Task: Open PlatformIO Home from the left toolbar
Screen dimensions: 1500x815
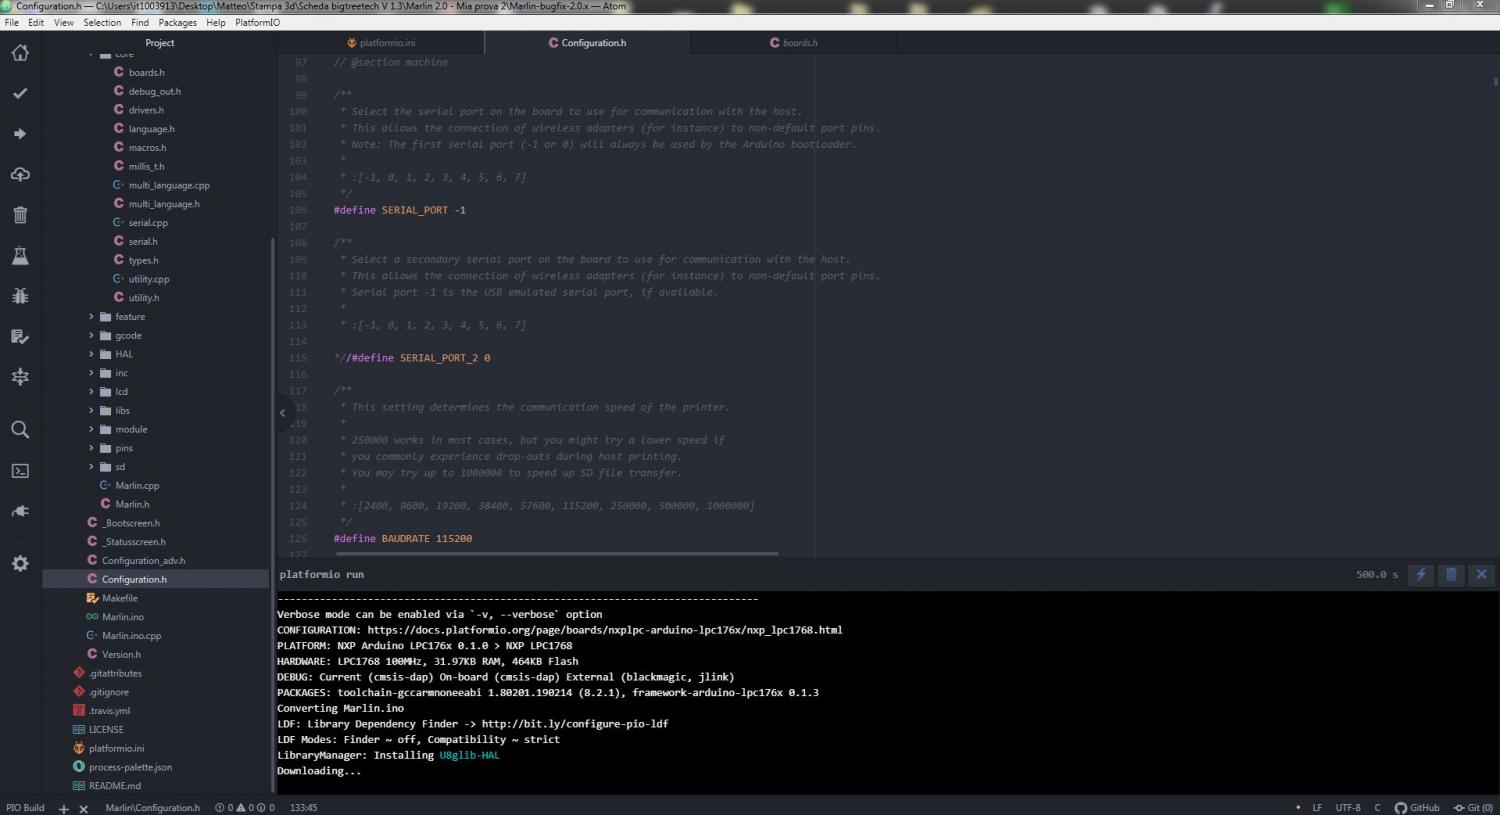Action: [x=20, y=53]
